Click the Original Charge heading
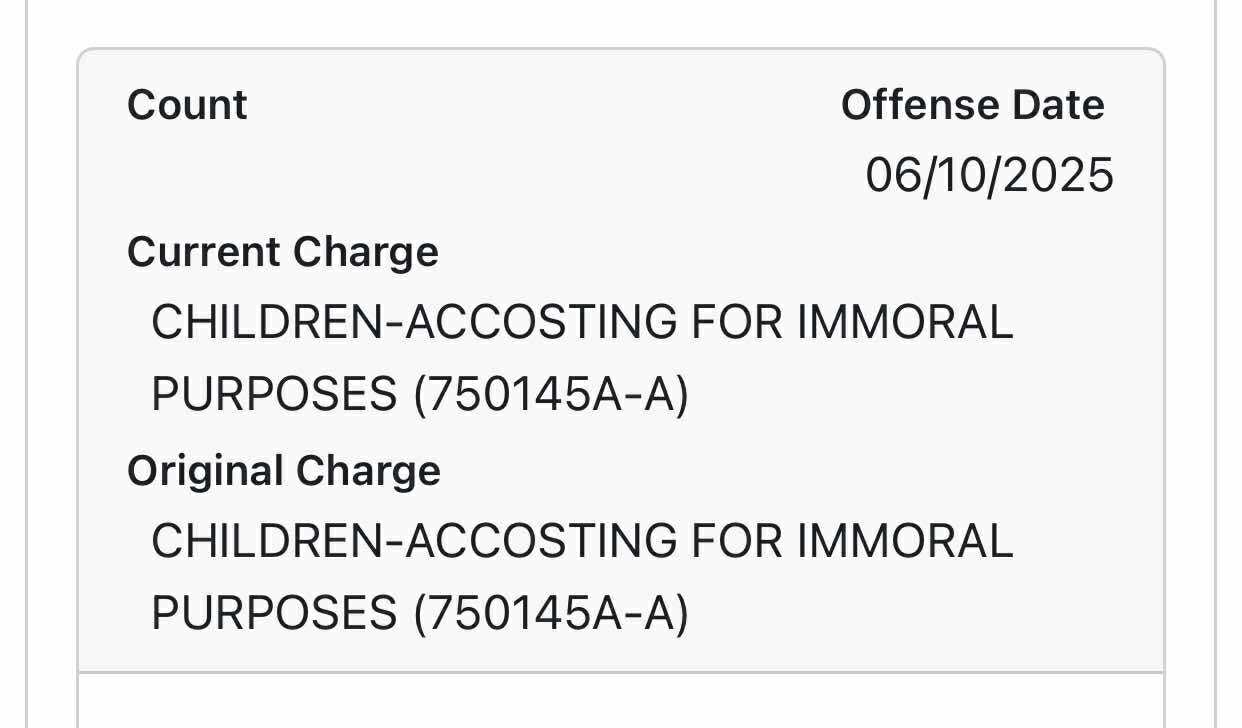 point(284,471)
